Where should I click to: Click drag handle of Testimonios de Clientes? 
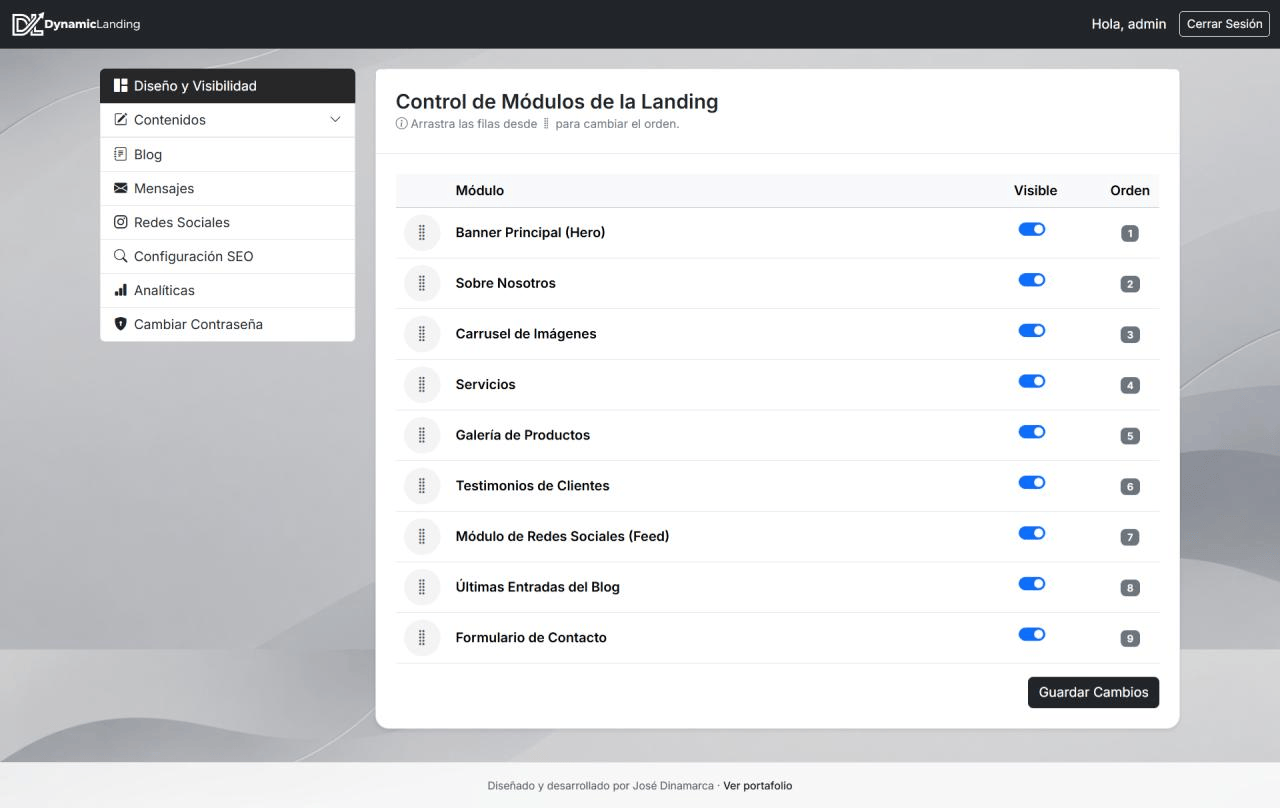coord(422,486)
